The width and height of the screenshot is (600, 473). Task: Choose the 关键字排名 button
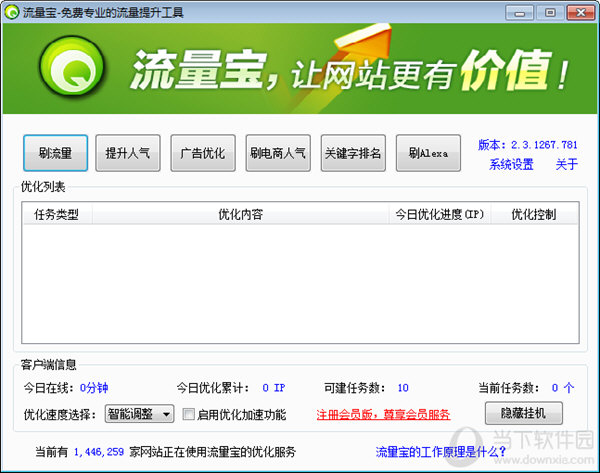pyautogui.click(x=353, y=153)
